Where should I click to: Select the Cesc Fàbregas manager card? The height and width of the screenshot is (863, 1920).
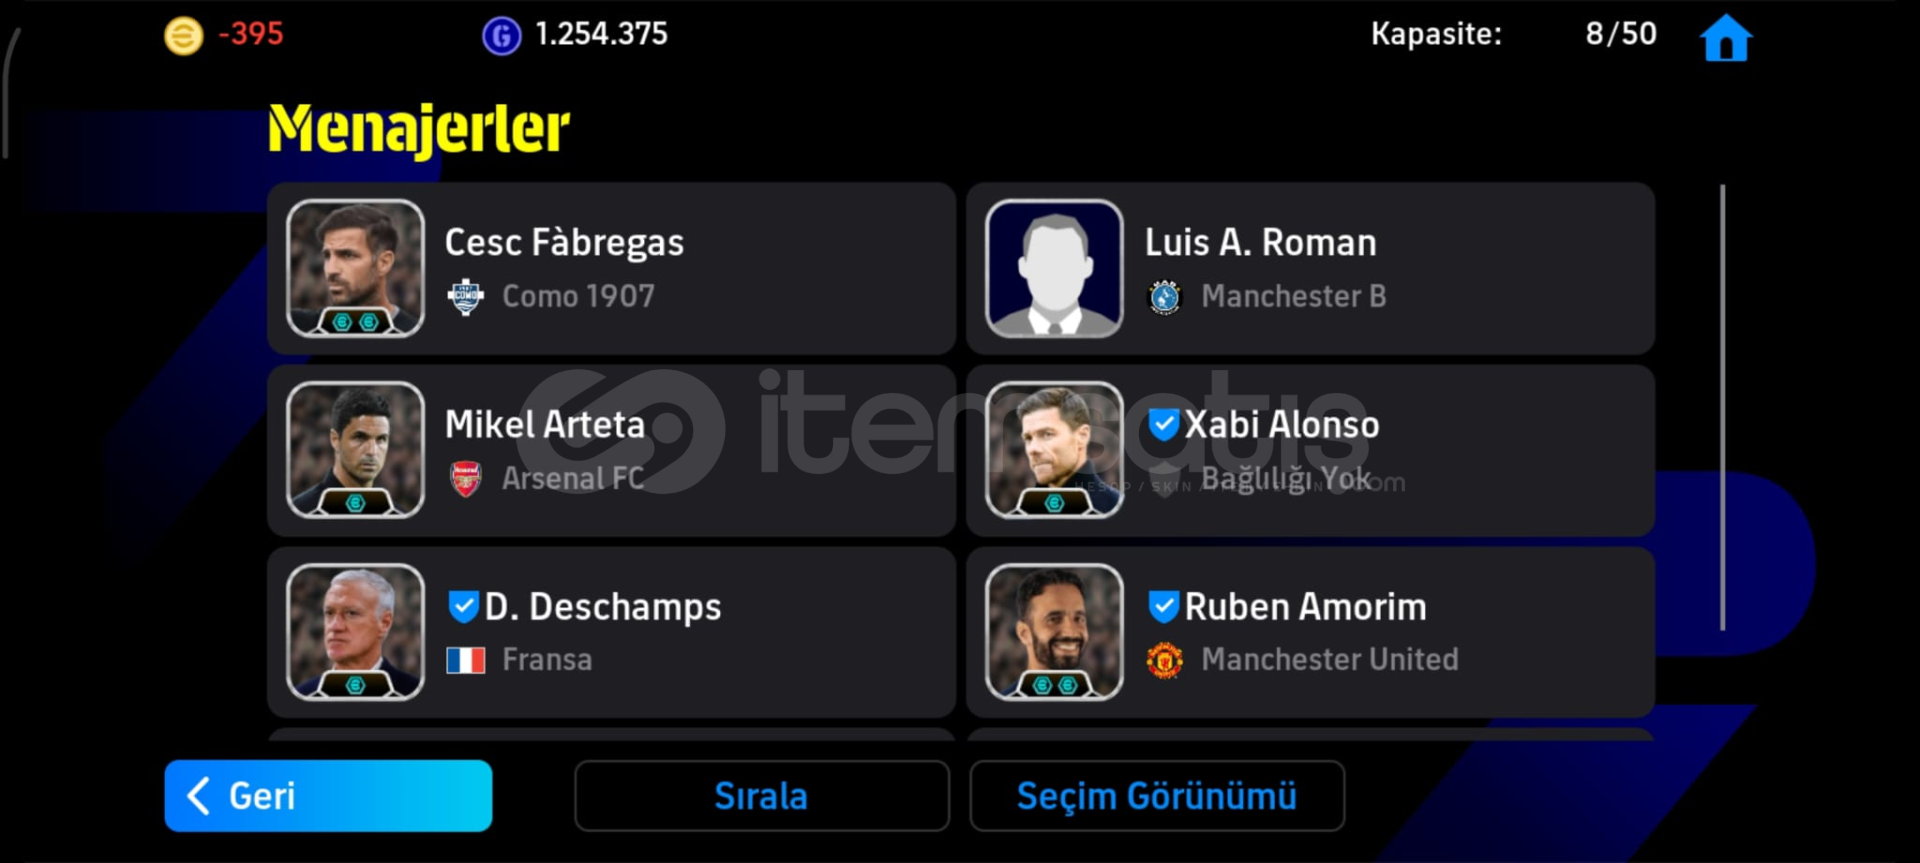pyautogui.click(x=611, y=268)
